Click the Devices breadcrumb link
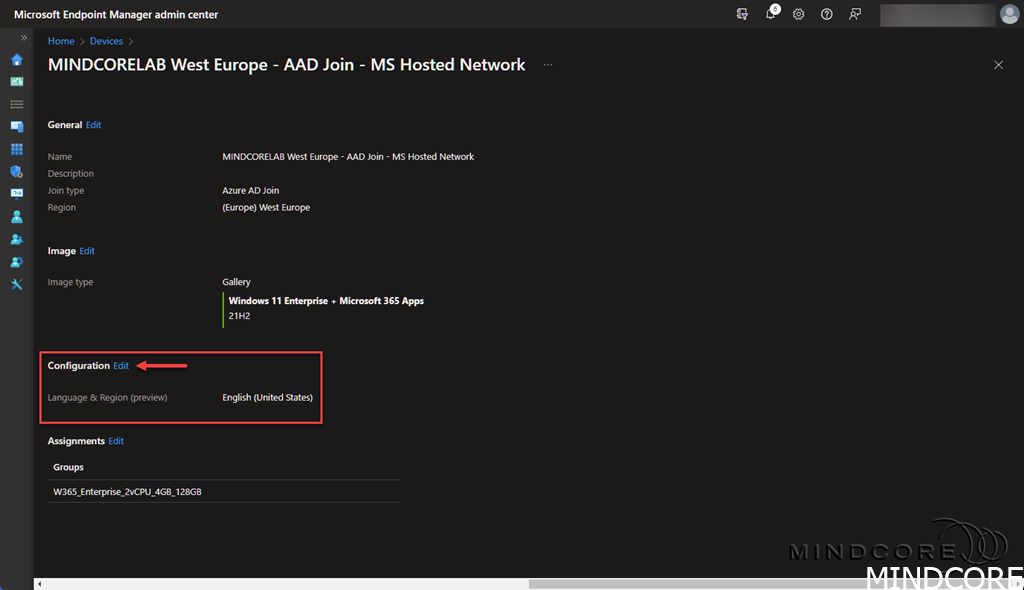The height and width of the screenshot is (590, 1024). coord(106,41)
